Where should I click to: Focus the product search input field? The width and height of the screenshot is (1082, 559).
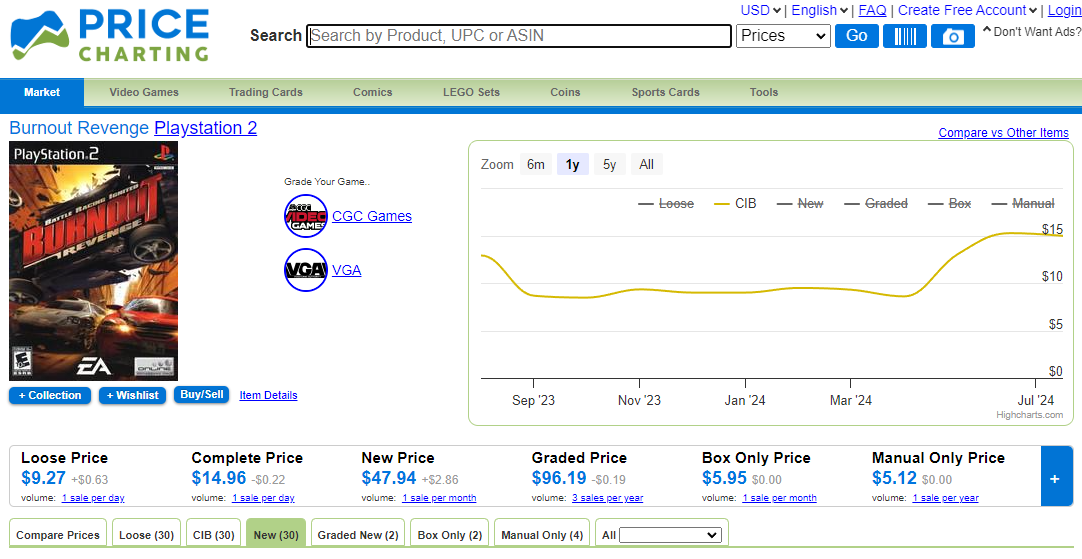click(519, 36)
